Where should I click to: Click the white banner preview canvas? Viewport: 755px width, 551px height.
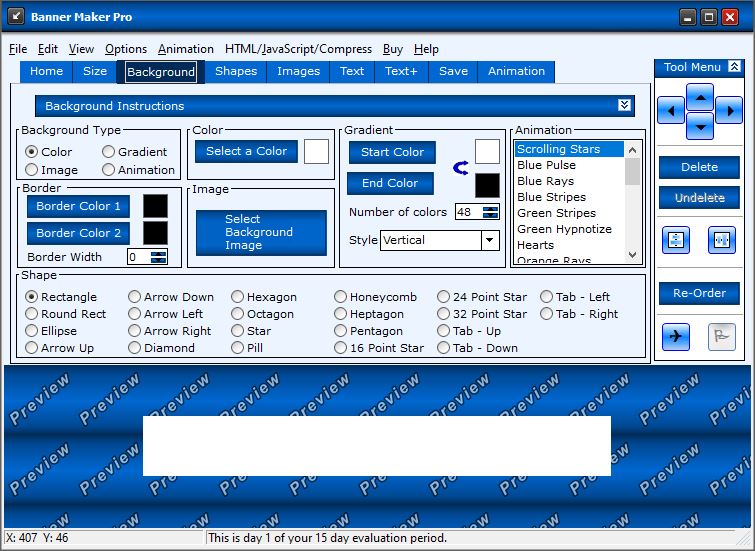pyautogui.click(x=377, y=446)
